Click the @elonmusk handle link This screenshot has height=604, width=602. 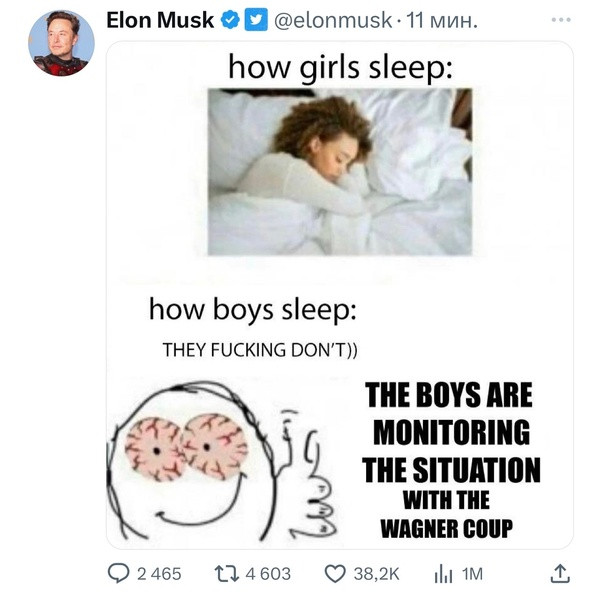333,20
